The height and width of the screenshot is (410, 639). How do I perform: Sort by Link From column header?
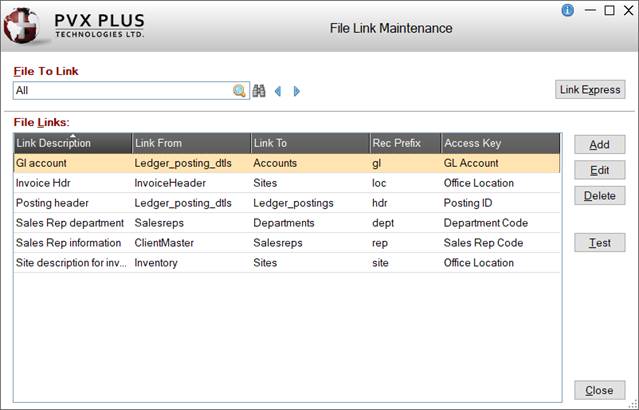point(190,144)
